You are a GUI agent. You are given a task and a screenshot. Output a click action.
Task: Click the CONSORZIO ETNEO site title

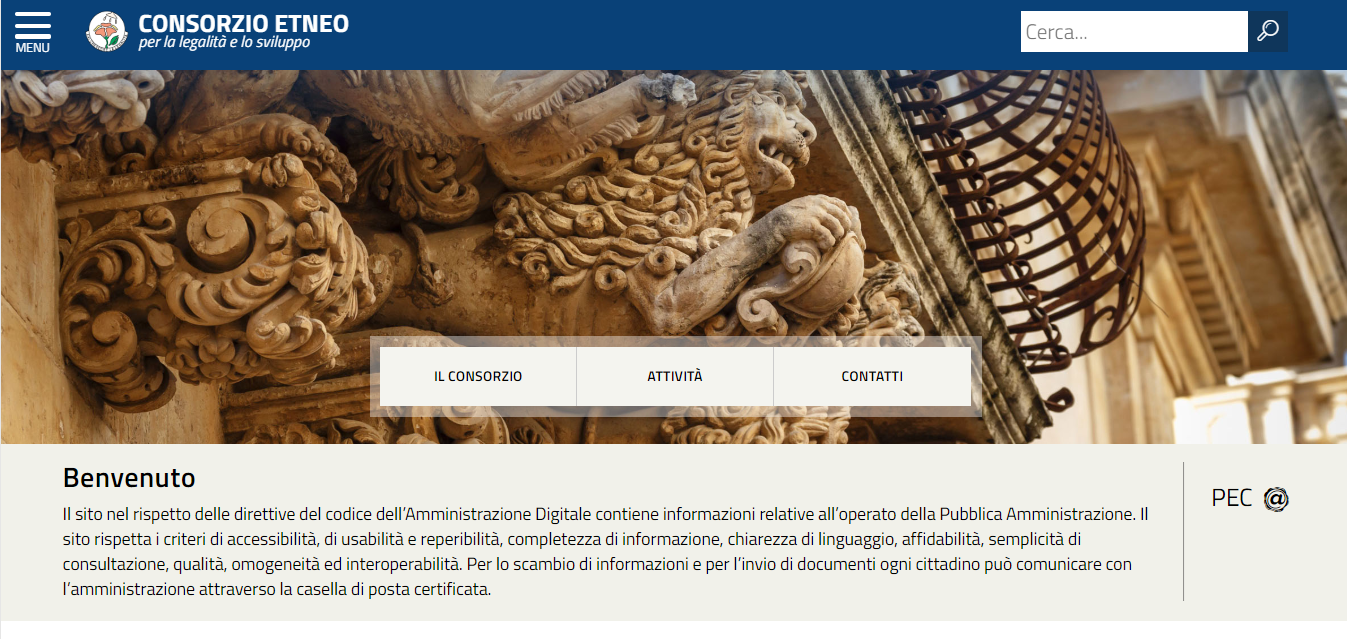pyautogui.click(x=243, y=23)
